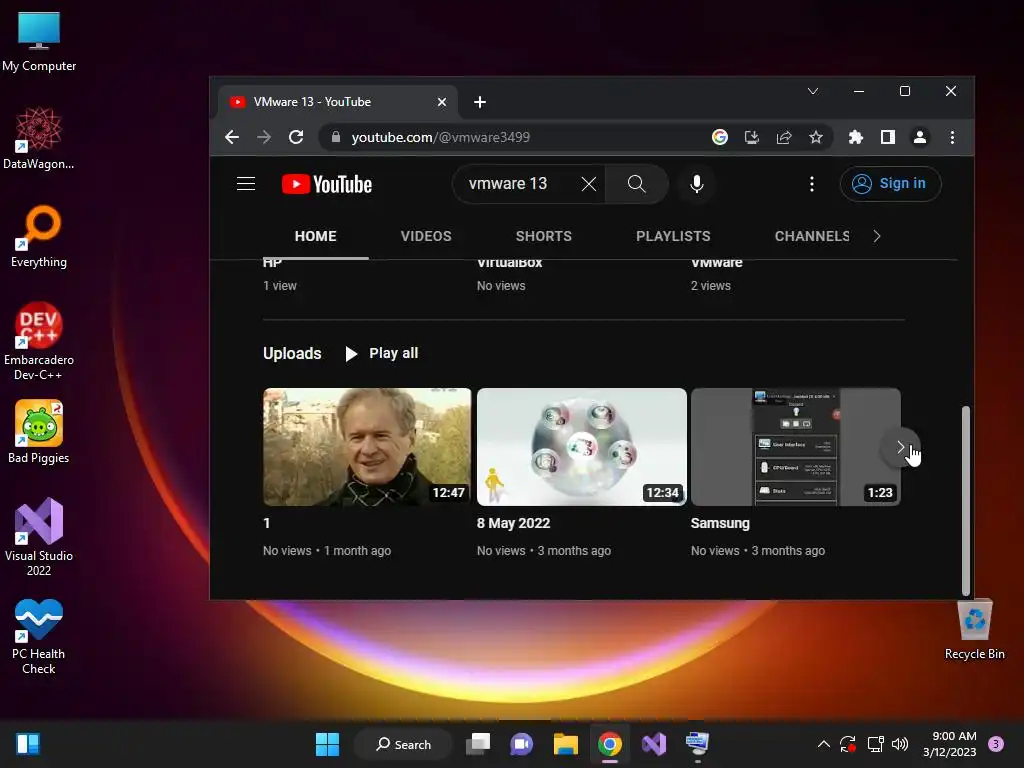Click the Chrome taskbar icon
Image resolution: width=1024 pixels, height=768 pixels.
(x=609, y=744)
